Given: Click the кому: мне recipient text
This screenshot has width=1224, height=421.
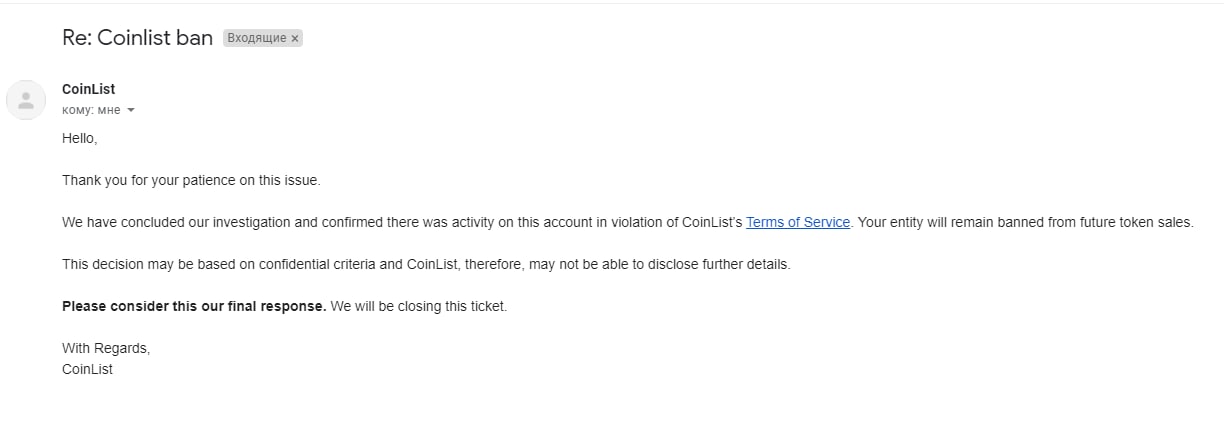Looking at the screenshot, I should [x=91, y=110].
